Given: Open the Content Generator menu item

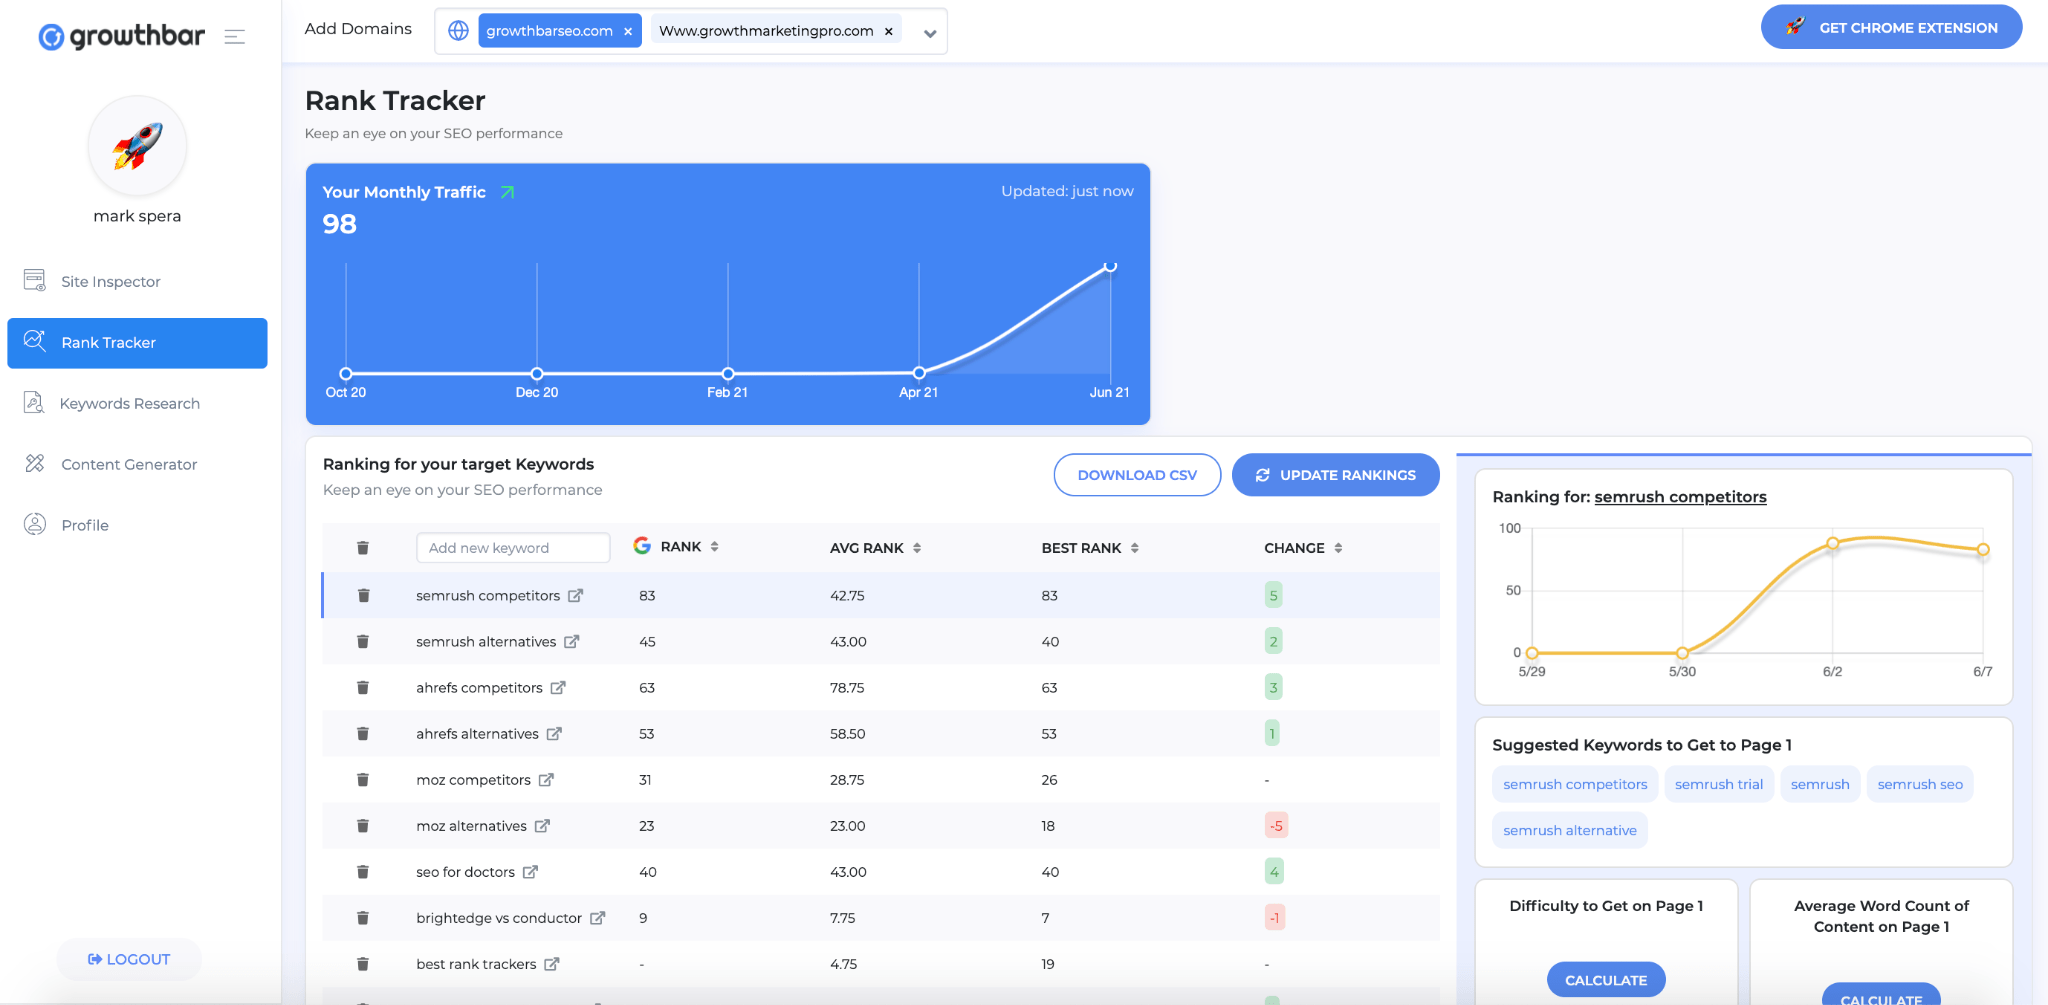Looking at the screenshot, I should click(x=129, y=465).
